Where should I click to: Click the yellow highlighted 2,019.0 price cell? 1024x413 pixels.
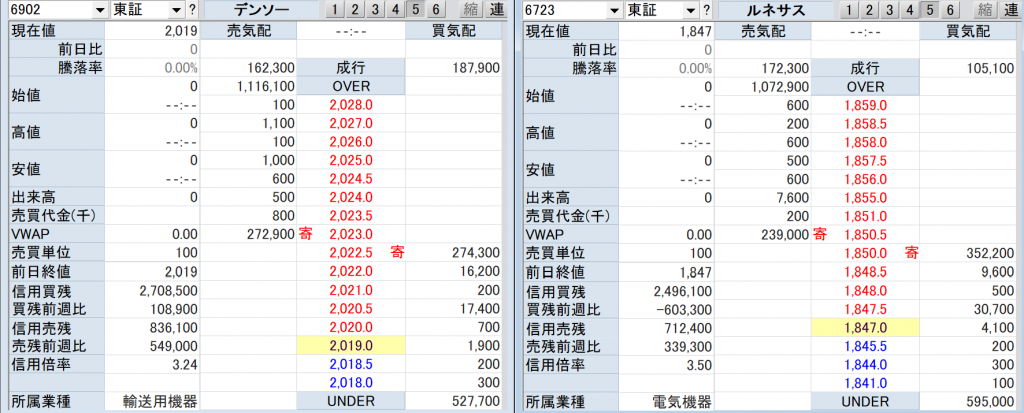point(351,345)
